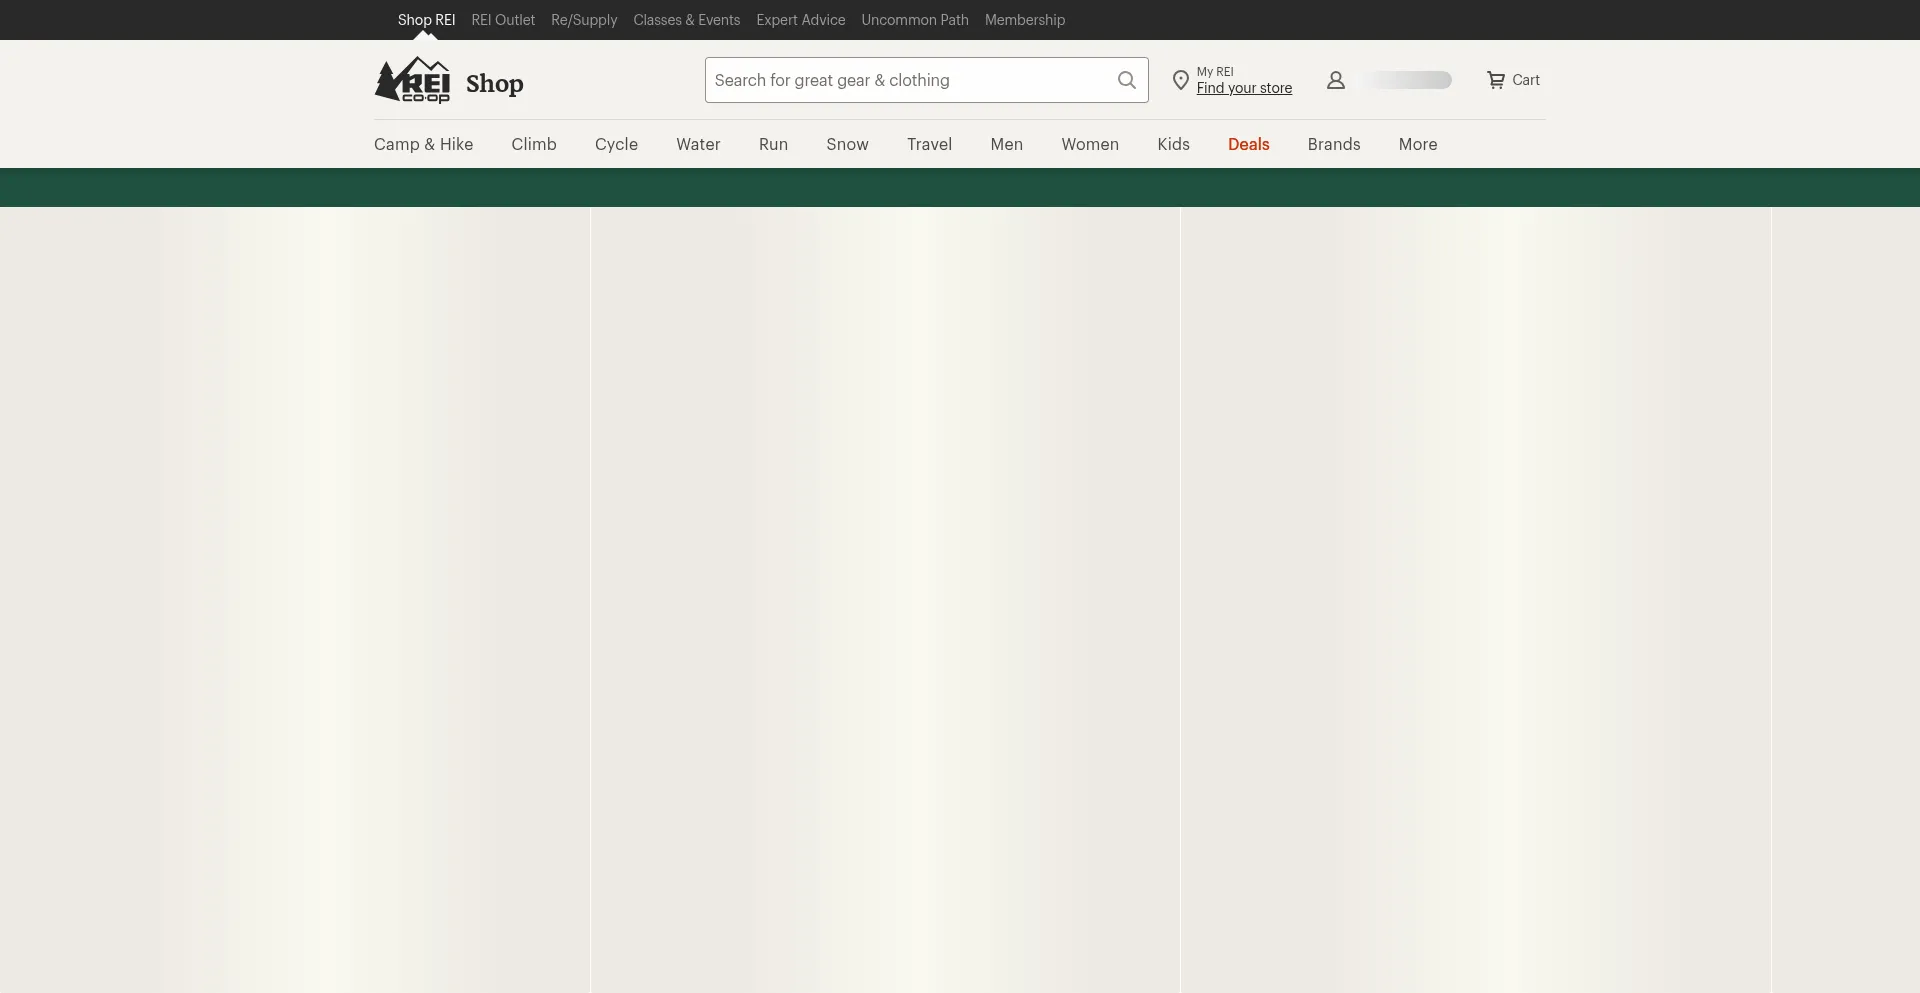1920x993 pixels.
Task: Open the shopping cart icon
Action: pyautogui.click(x=1496, y=80)
